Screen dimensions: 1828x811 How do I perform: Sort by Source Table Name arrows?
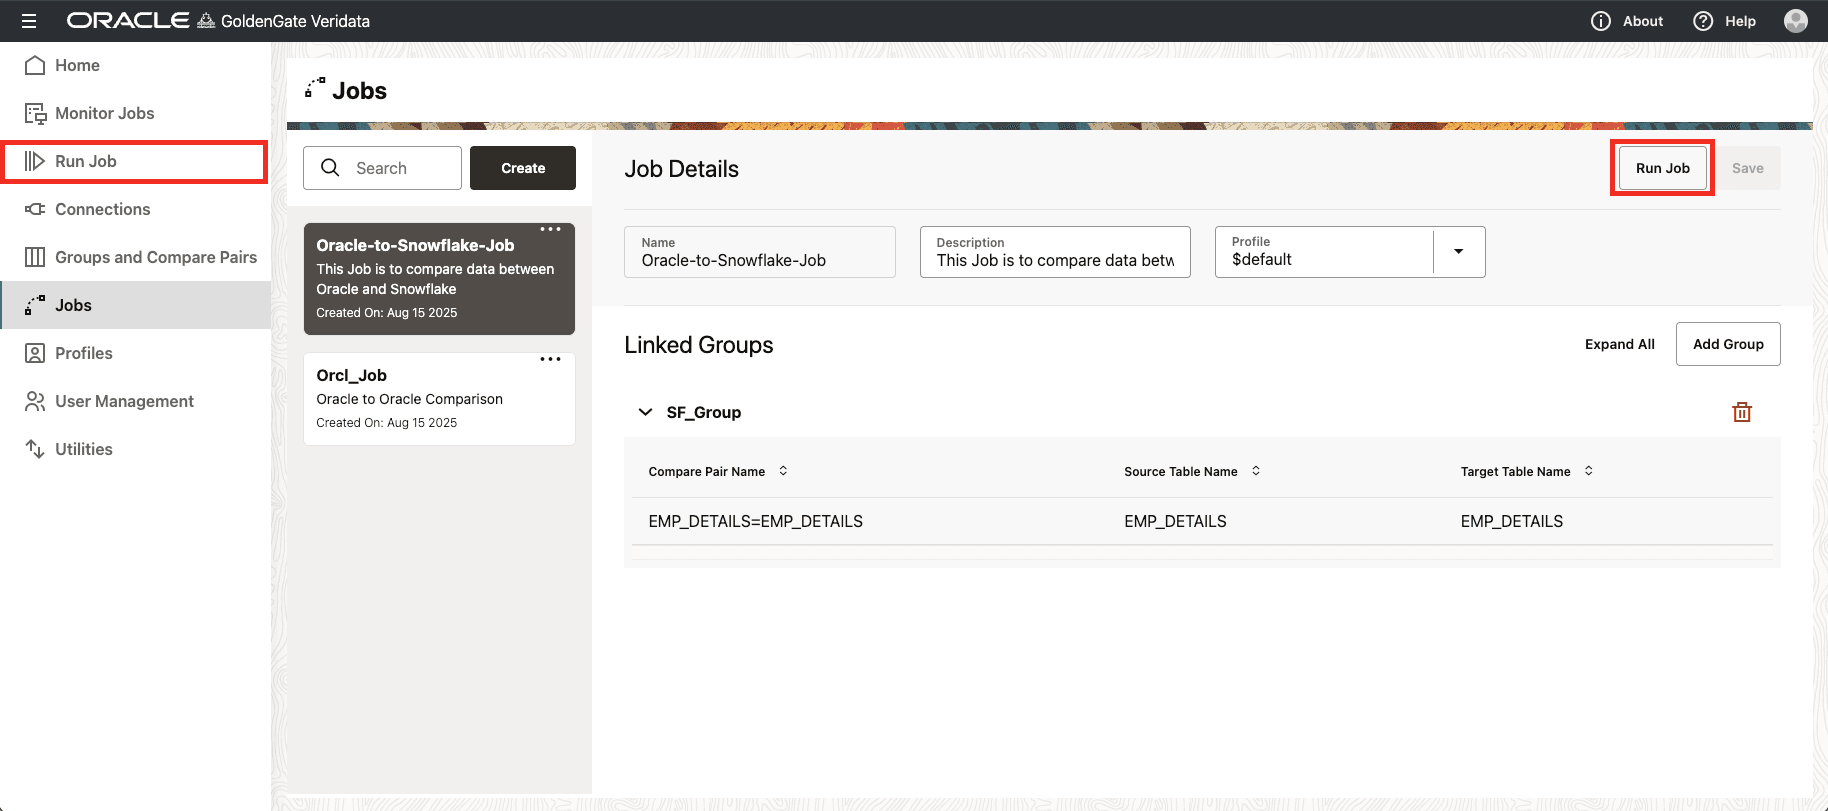coord(1256,471)
